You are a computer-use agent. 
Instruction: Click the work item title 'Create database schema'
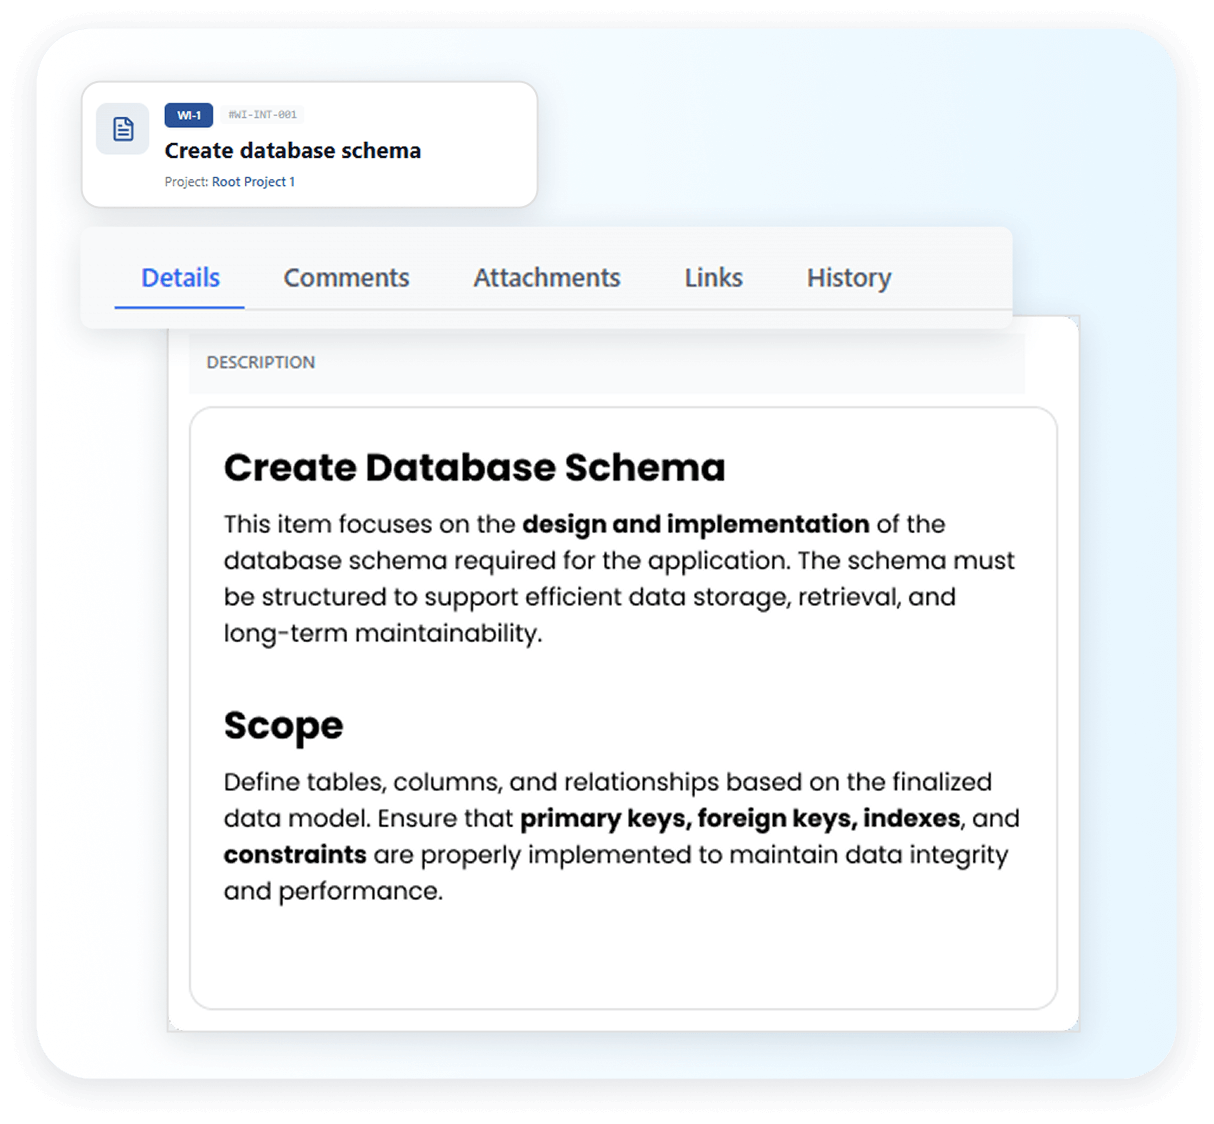coord(292,151)
